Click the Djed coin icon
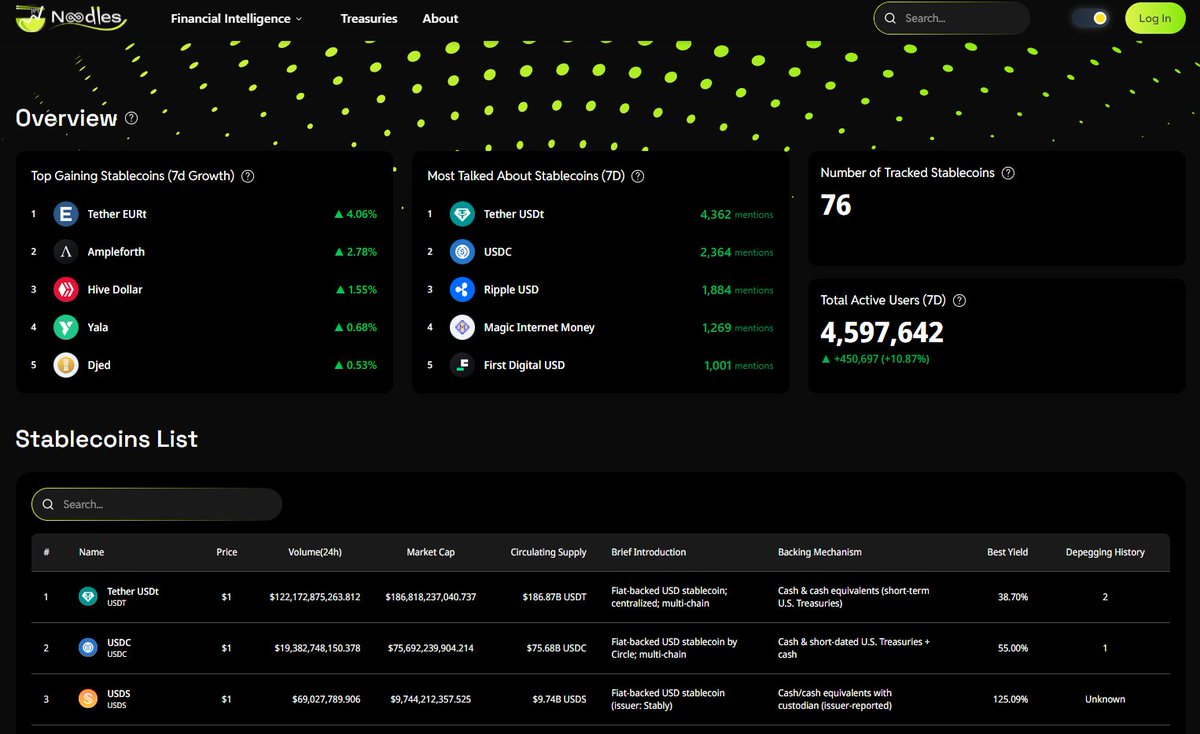1200x734 pixels. (66, 365)
